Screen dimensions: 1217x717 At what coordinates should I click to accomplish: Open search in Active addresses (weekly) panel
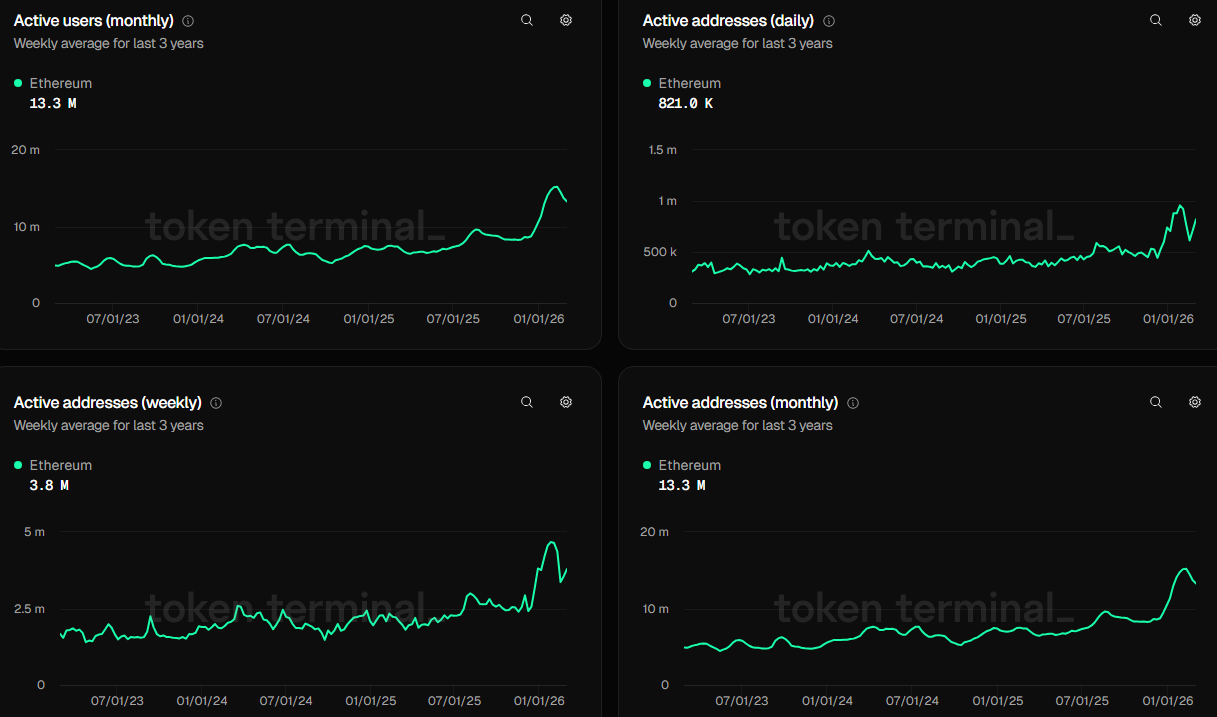(x=527, y=402)
